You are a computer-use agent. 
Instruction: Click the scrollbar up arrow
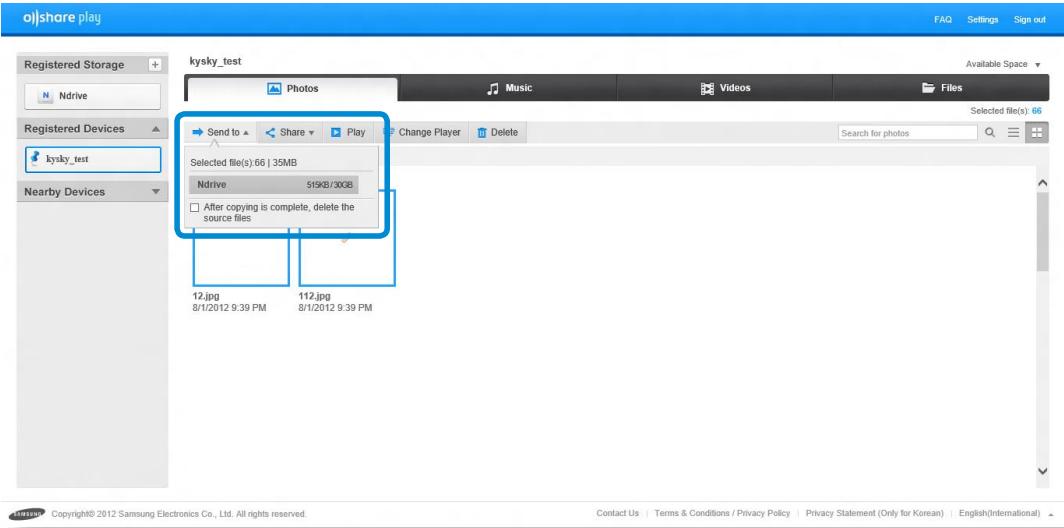[x=1042, y=183]
